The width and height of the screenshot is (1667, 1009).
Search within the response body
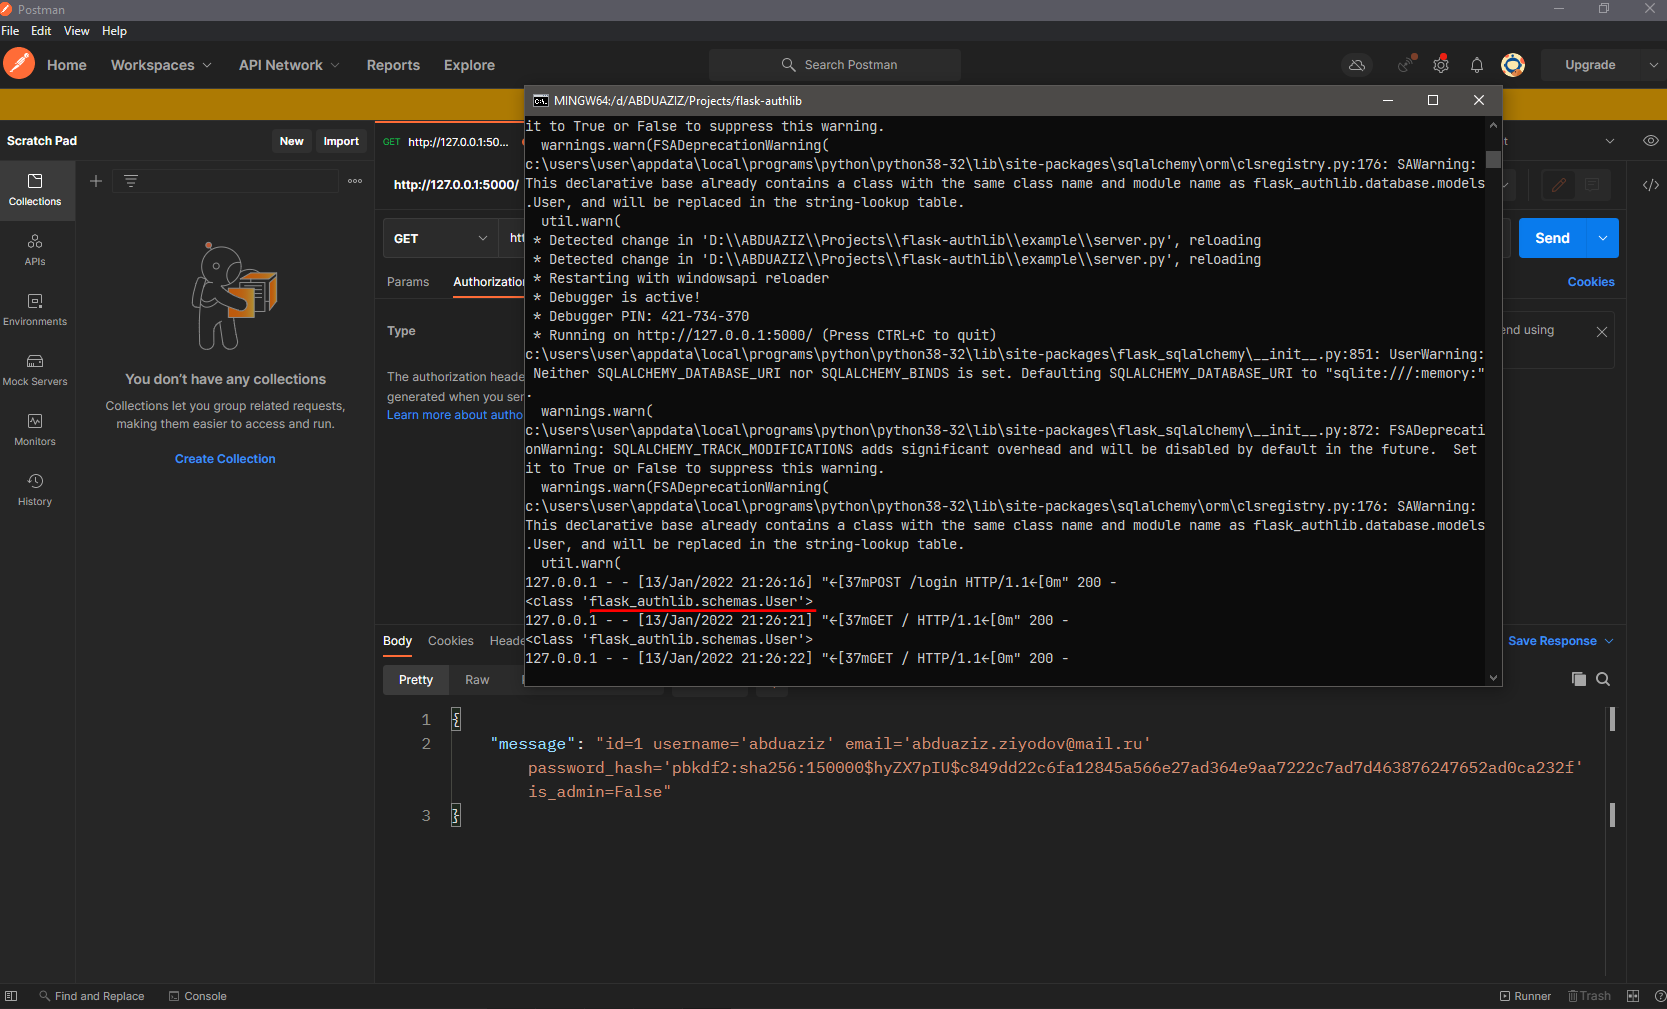pos(1603,679)
